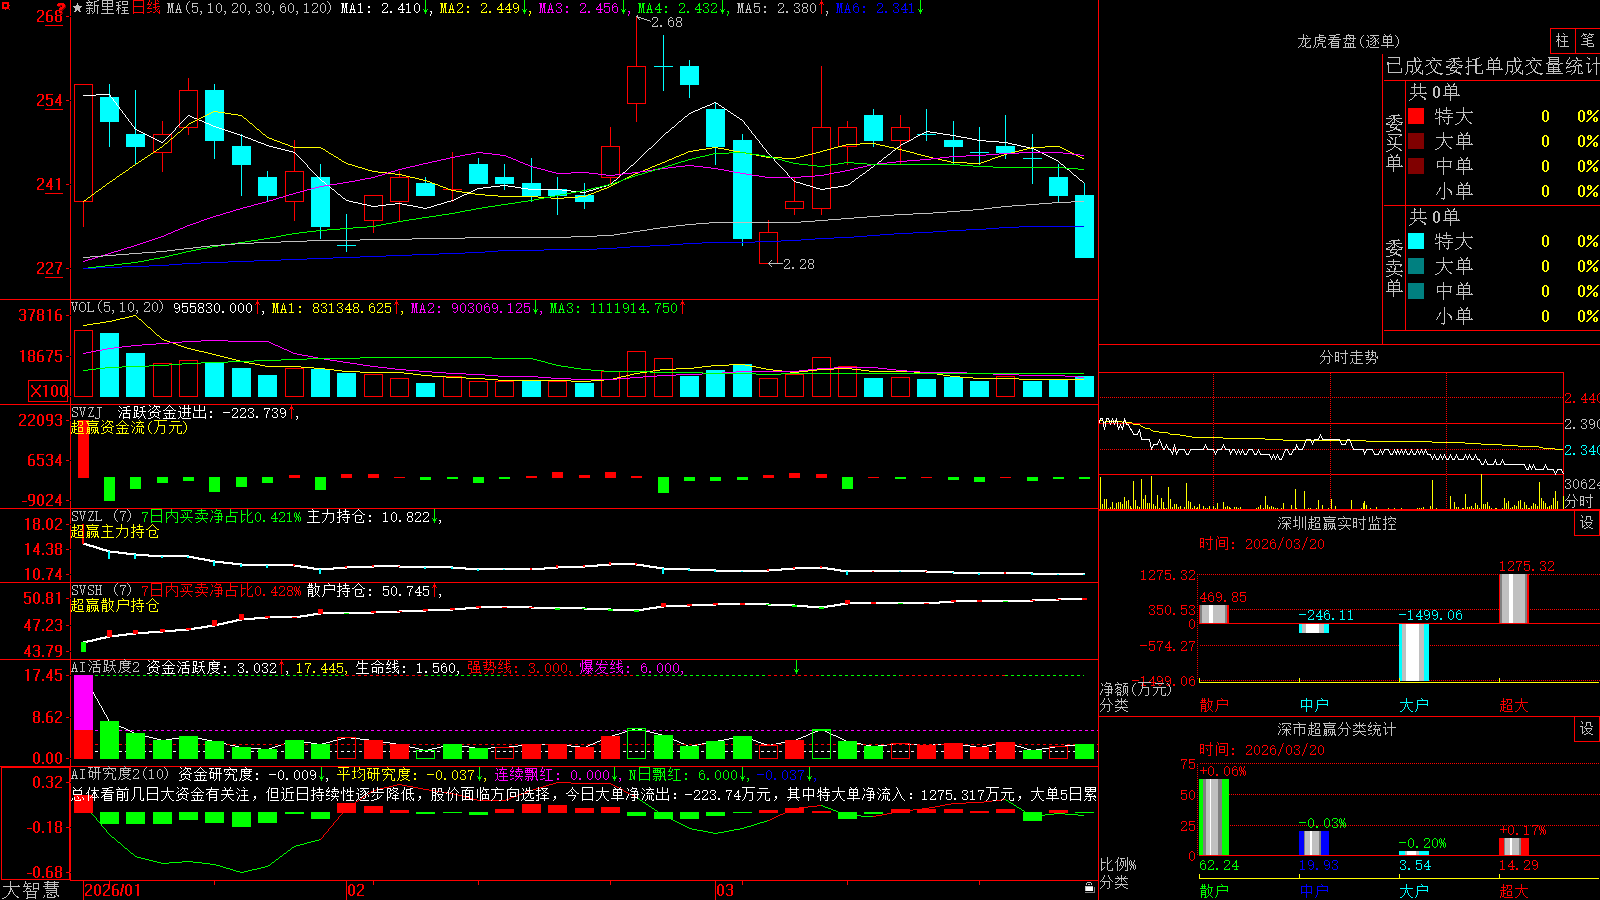The height and width of the screenshot is (900, 1600).
Task: Click the small red square icon at window corner
Action: (x=5, y=5)
